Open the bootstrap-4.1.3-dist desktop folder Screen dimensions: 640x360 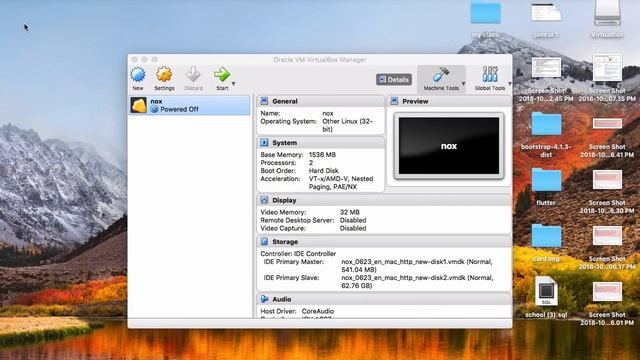point(546,124)
